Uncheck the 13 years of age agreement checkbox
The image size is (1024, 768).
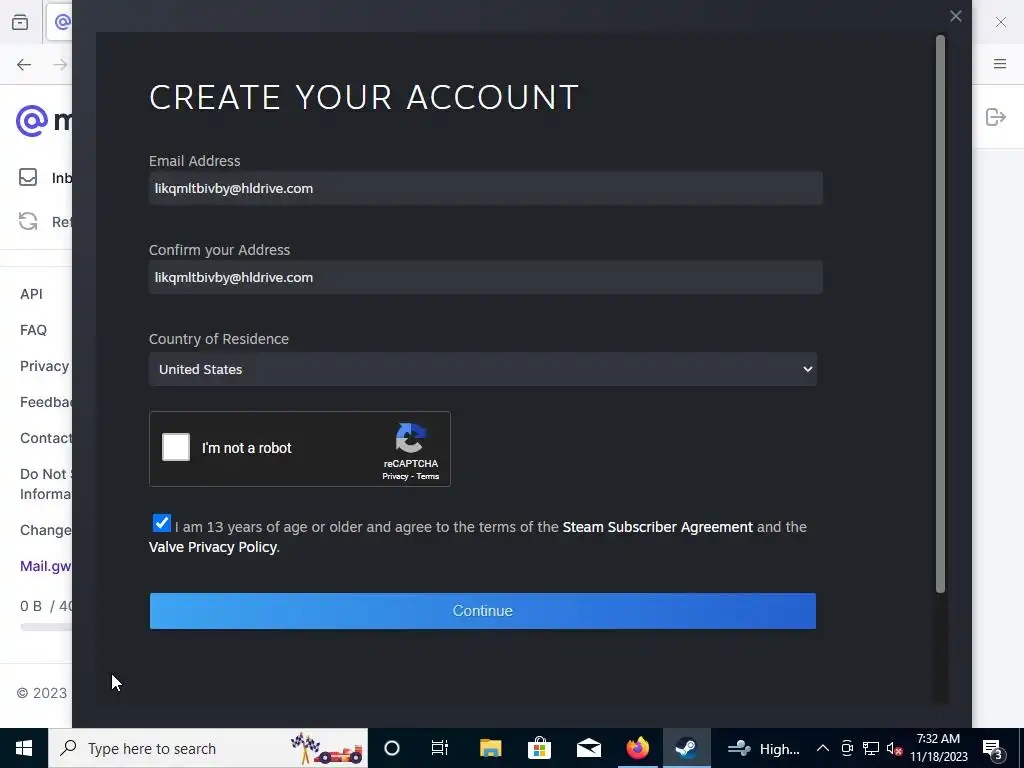[x=161, y=523]
